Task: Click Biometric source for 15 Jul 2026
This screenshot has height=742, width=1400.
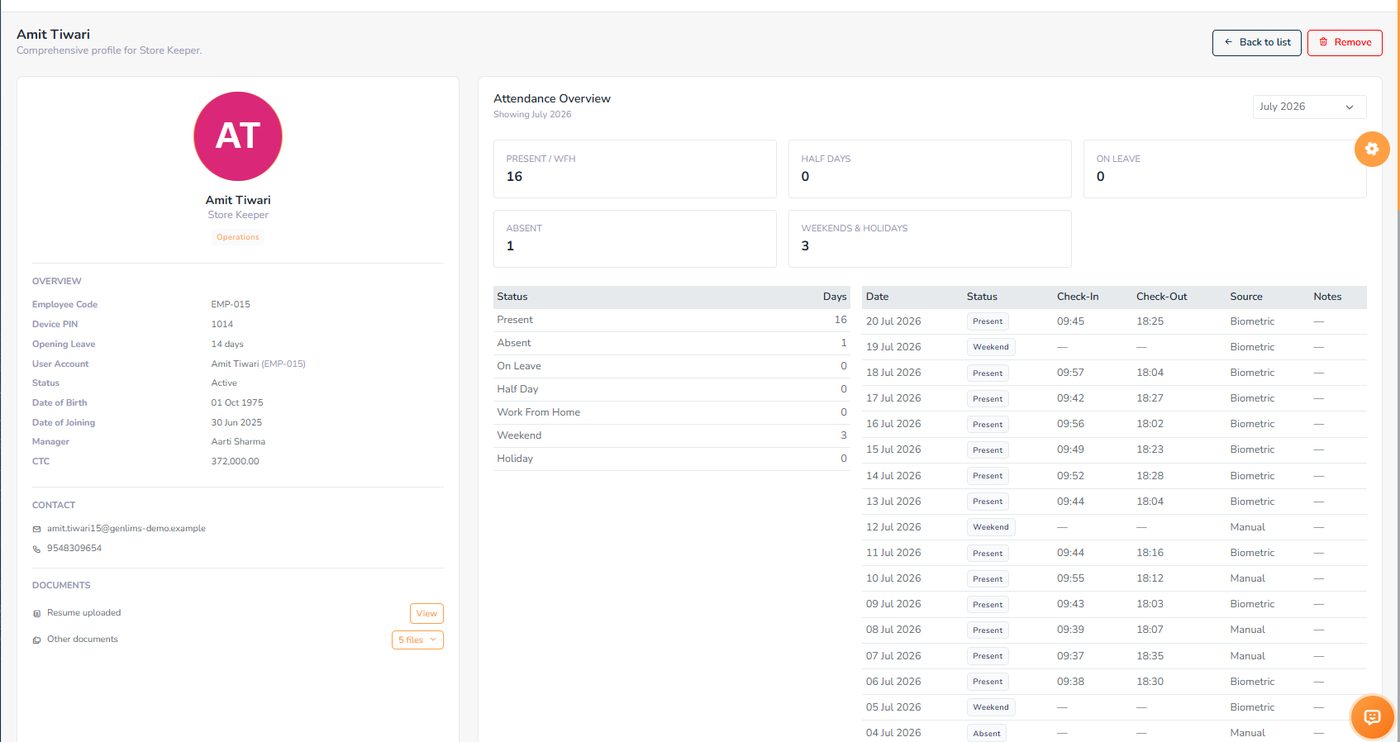Action: (1252, 450)
